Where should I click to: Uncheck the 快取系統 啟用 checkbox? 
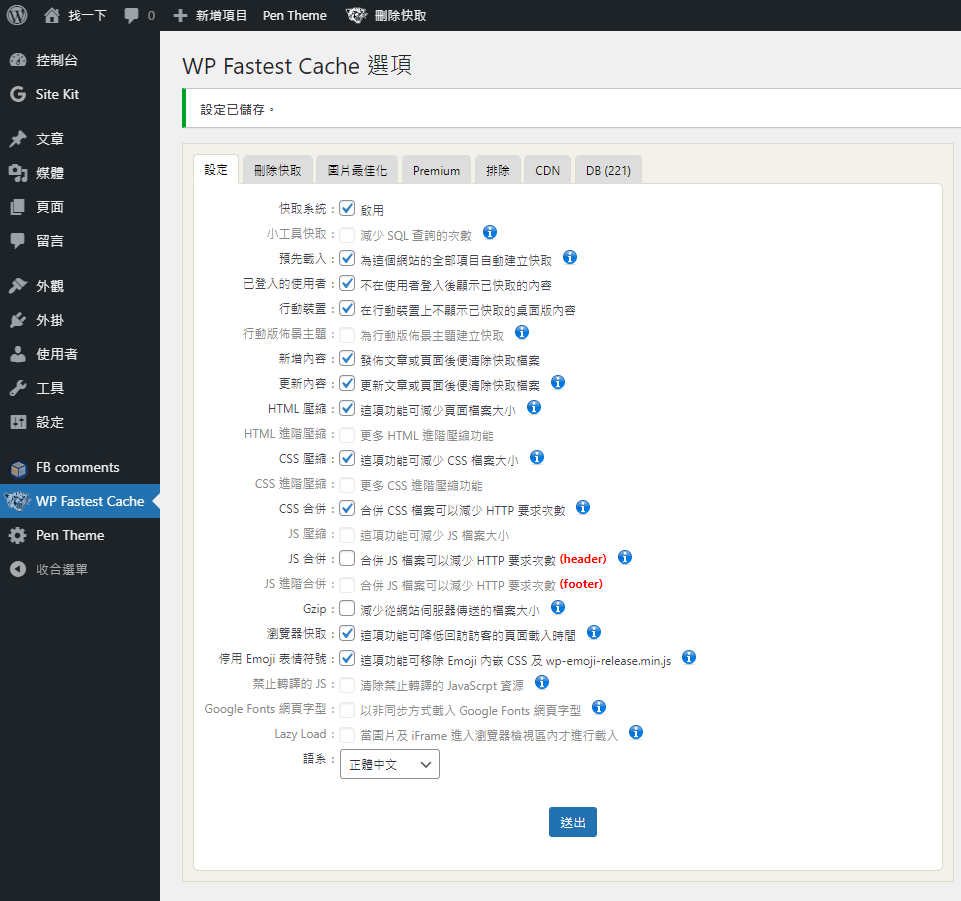[x=347, y=209]
